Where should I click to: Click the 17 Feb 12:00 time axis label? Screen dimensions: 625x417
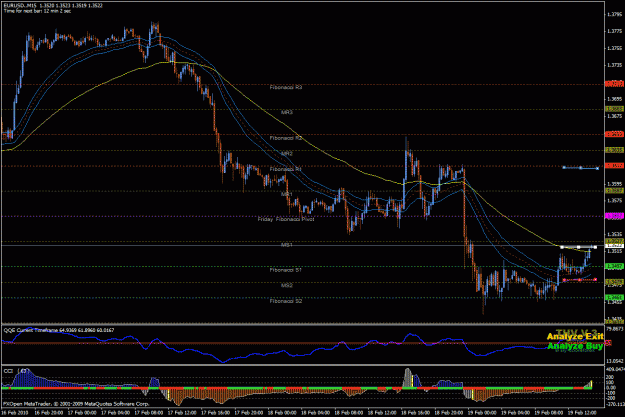click(182, 413)
